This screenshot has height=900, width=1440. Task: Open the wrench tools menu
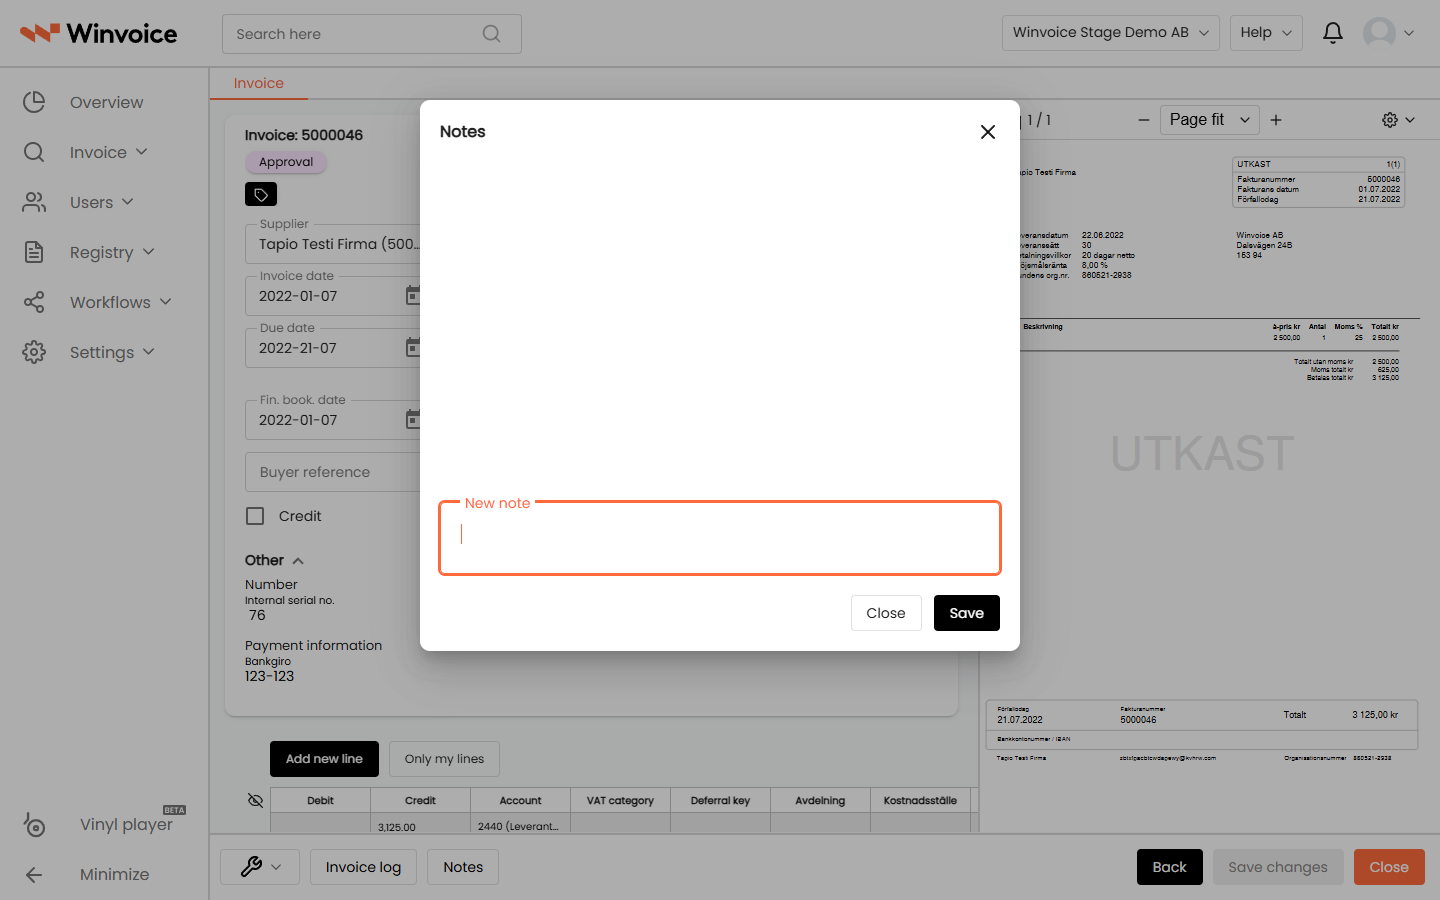[x=260, y=867]
